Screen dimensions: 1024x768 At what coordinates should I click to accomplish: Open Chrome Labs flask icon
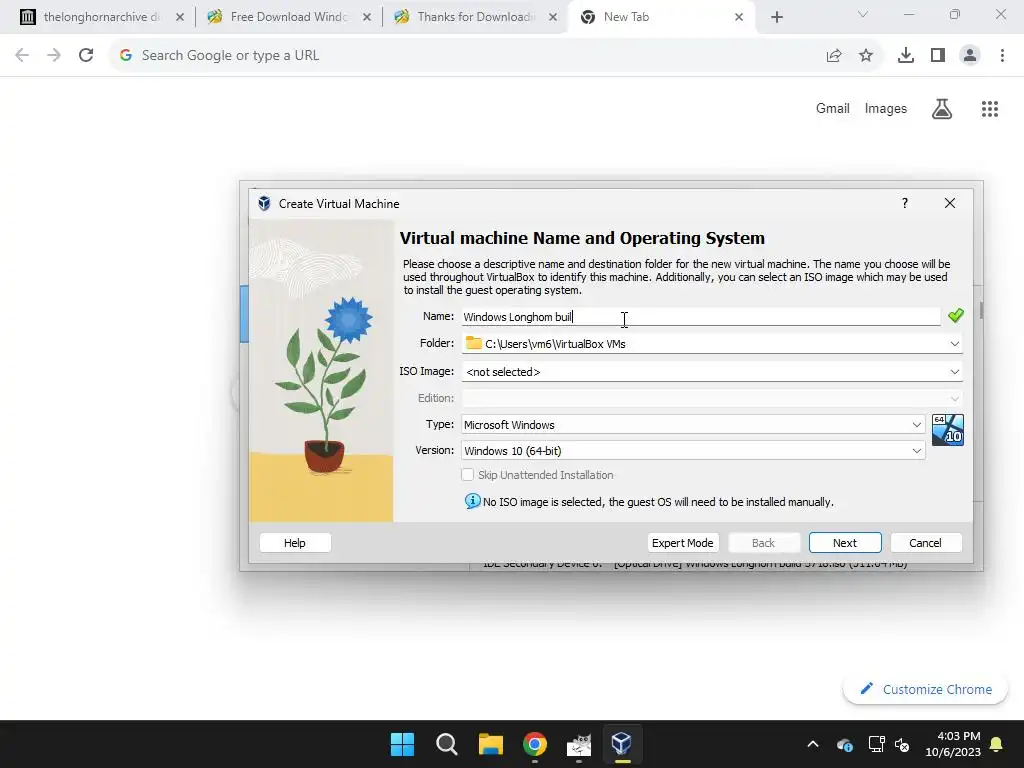(941, 109)
